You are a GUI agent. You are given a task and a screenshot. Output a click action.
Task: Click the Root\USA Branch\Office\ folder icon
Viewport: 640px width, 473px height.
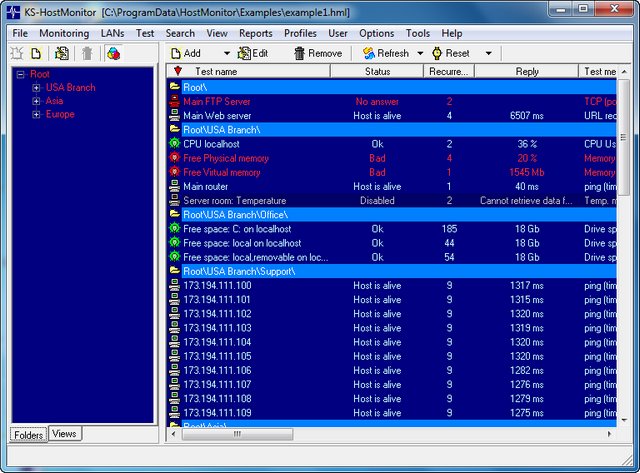(x=175, y=215)
